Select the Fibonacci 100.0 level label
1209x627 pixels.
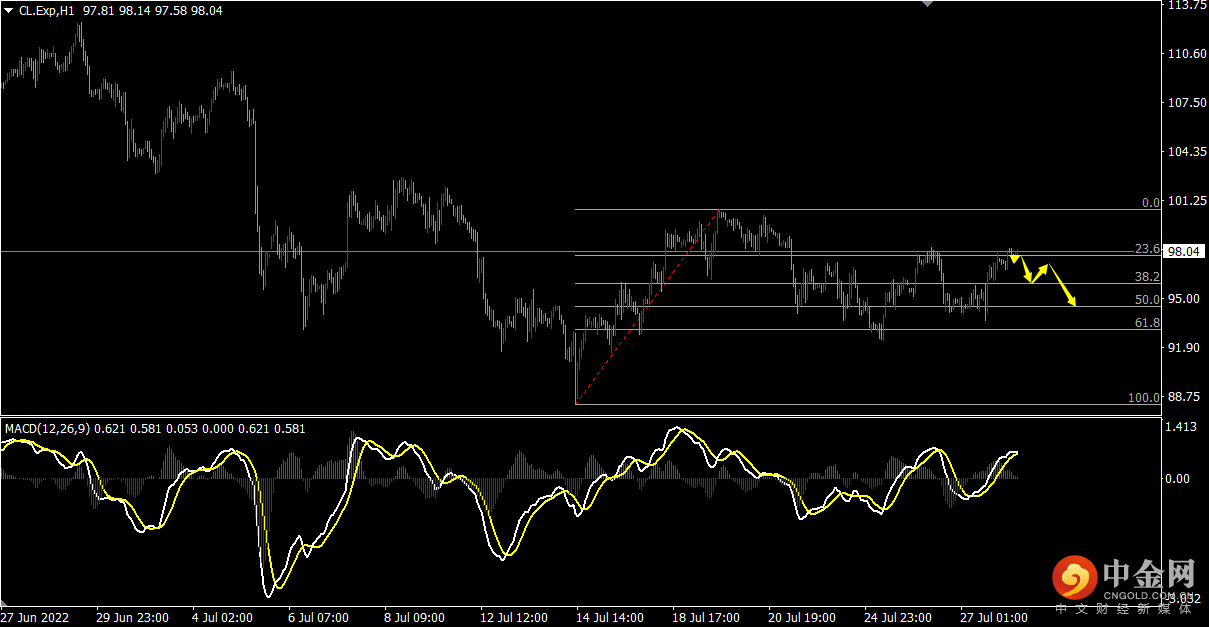(x=1143, y=398)
